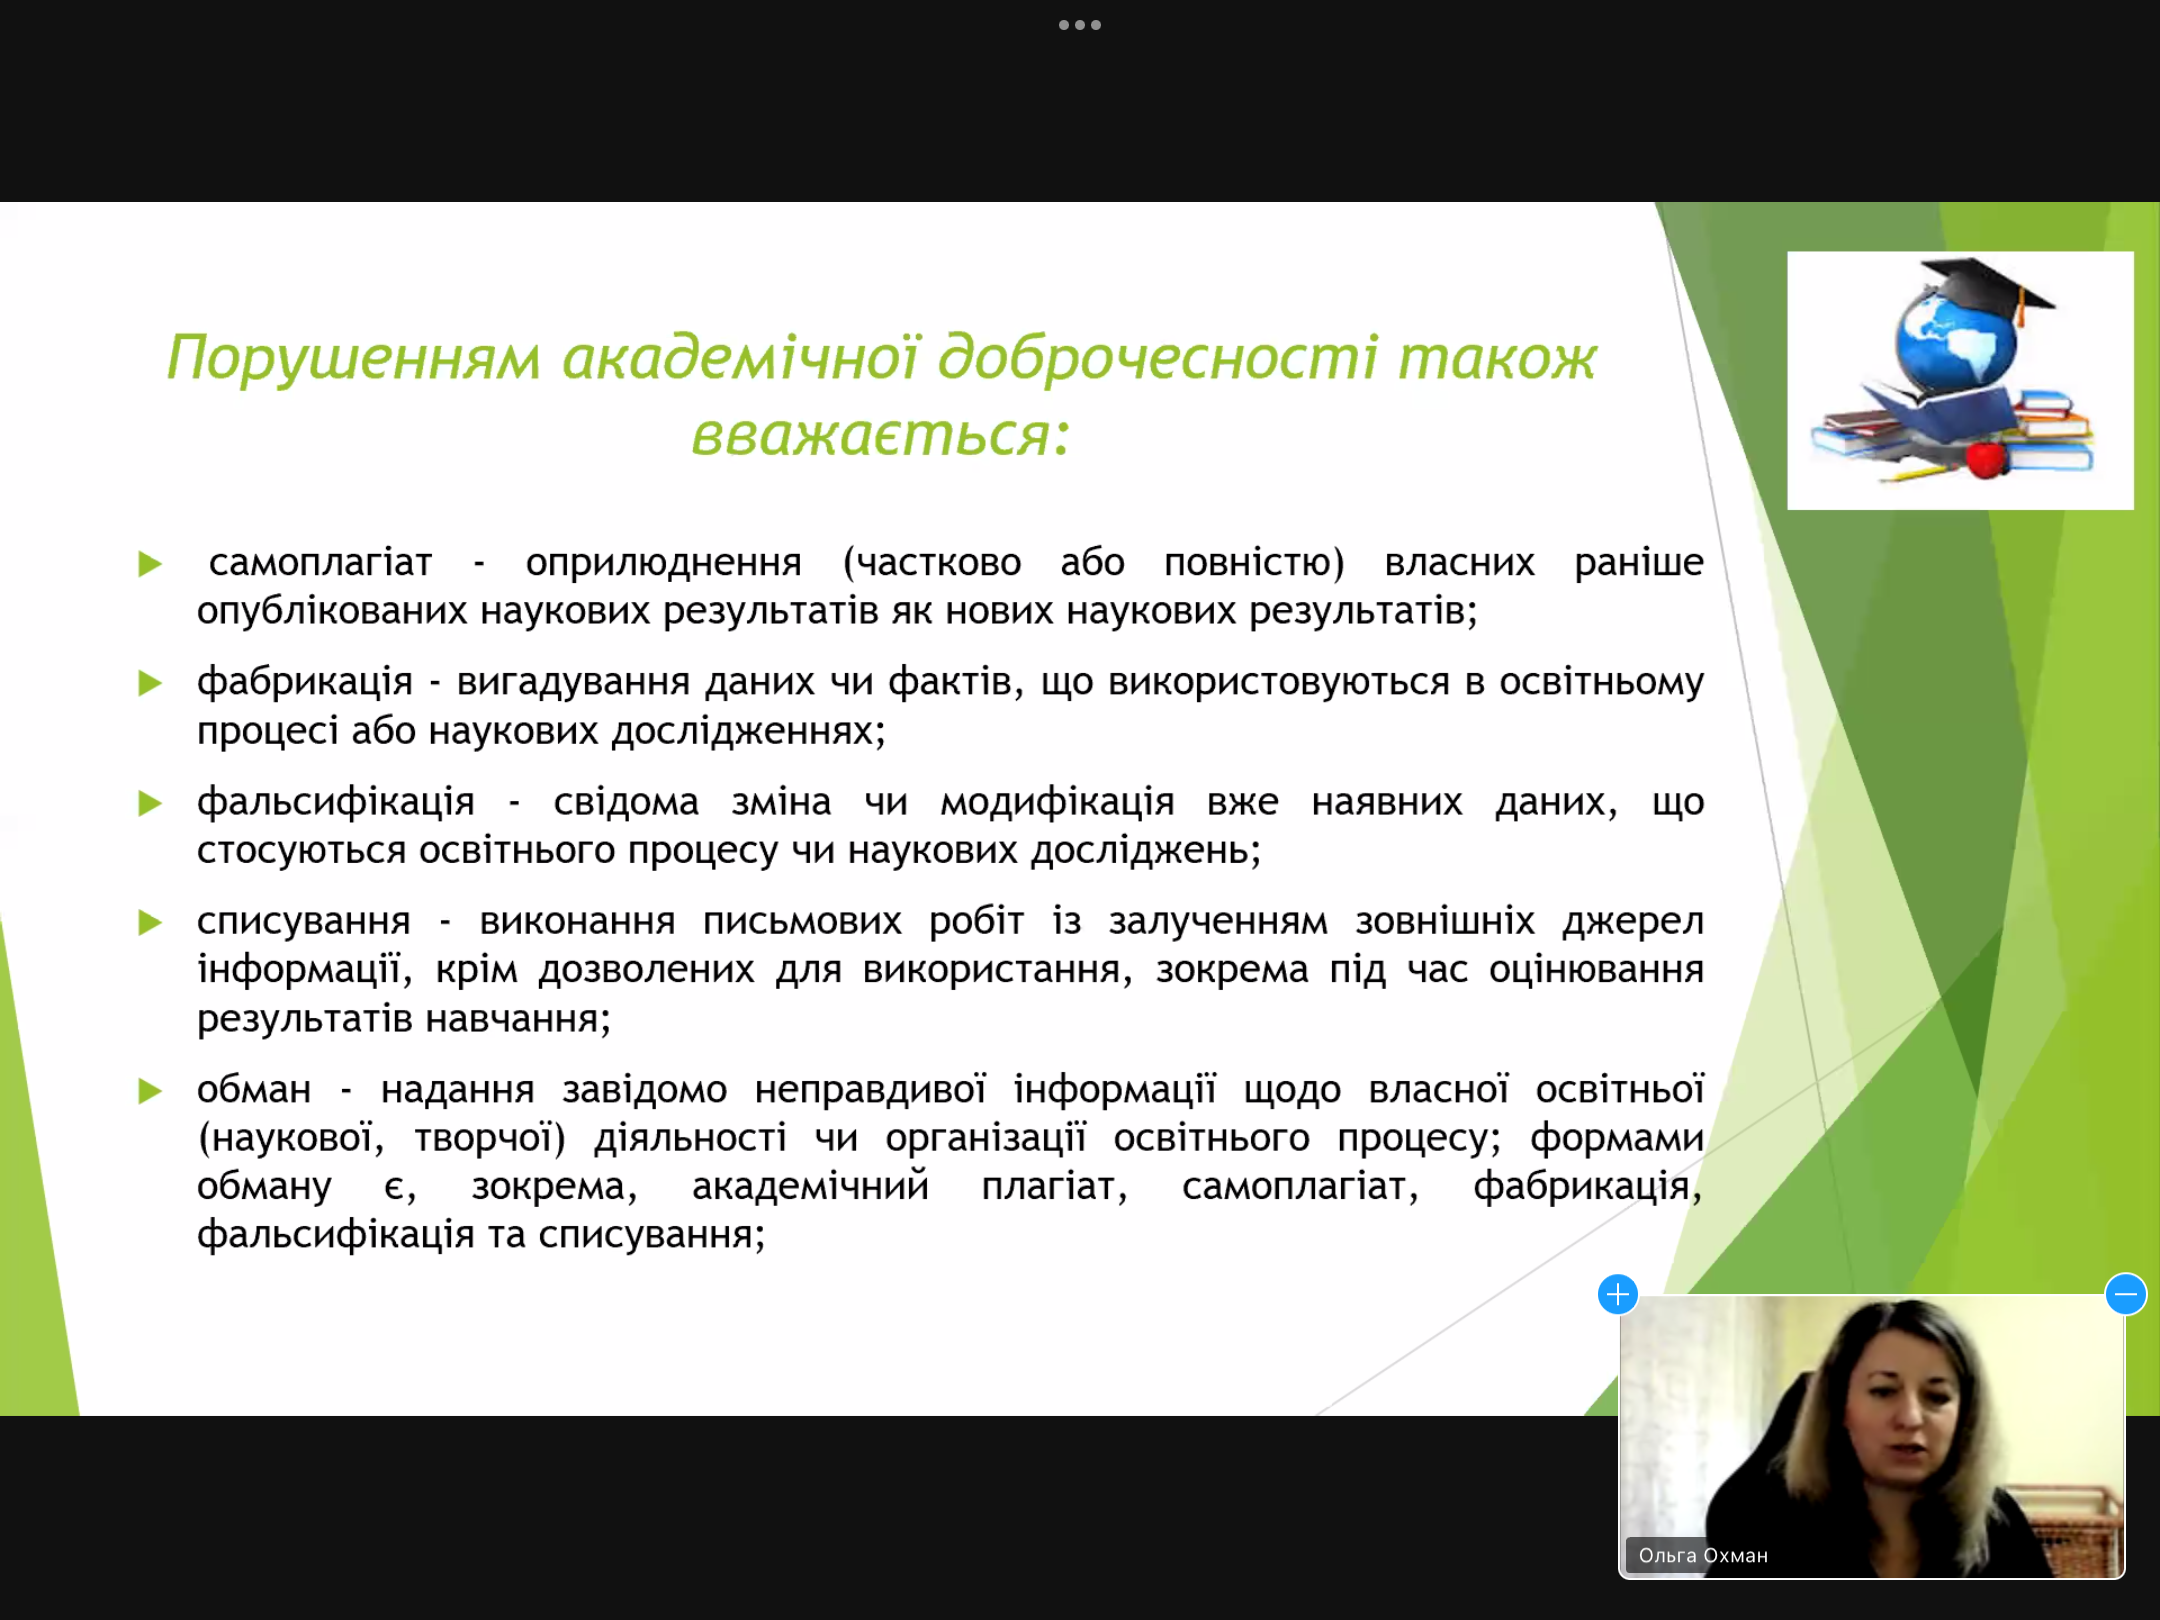Click the slide title 'Порушенням академічної доброчесності також'
The width and height of the screenshot is (2160, 1620).
click(x=880, y=357)
